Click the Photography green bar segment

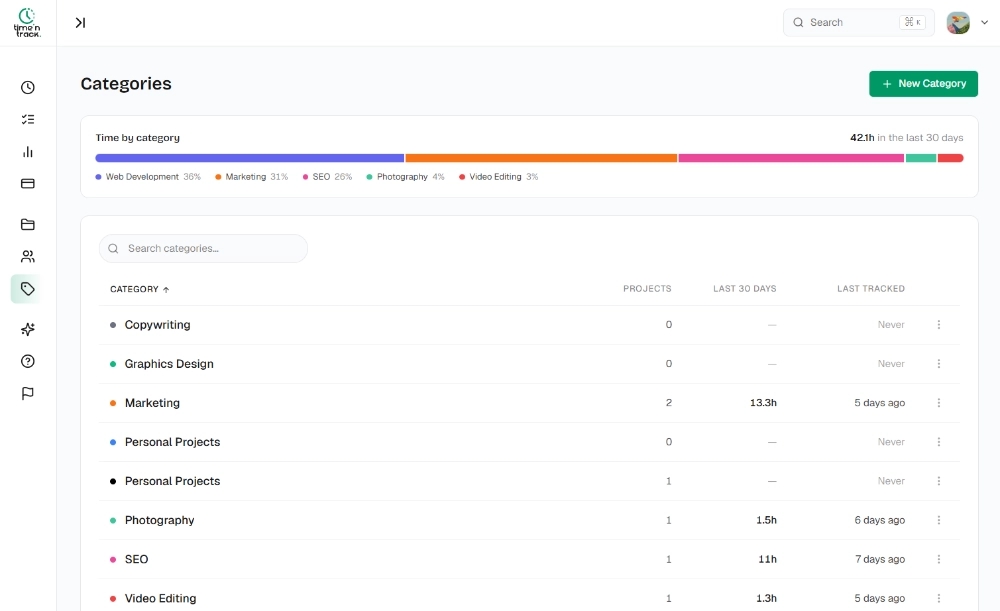click(x=921, y=158)
